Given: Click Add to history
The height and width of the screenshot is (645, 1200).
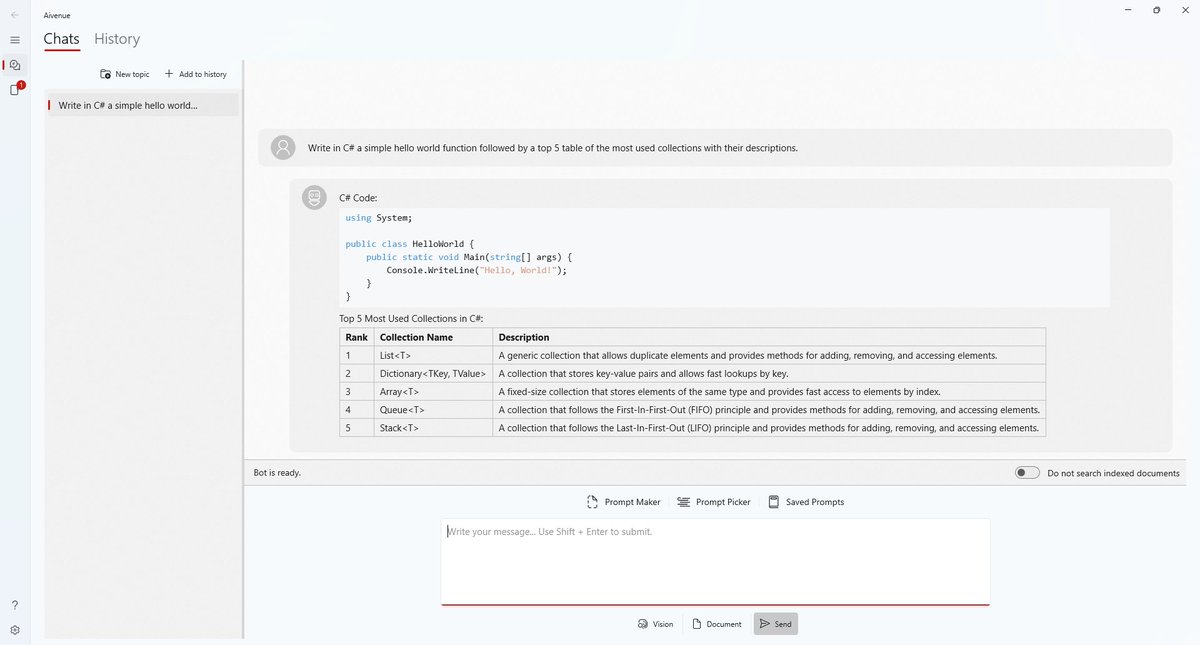Looking at the screenshot, I should 195,74.
